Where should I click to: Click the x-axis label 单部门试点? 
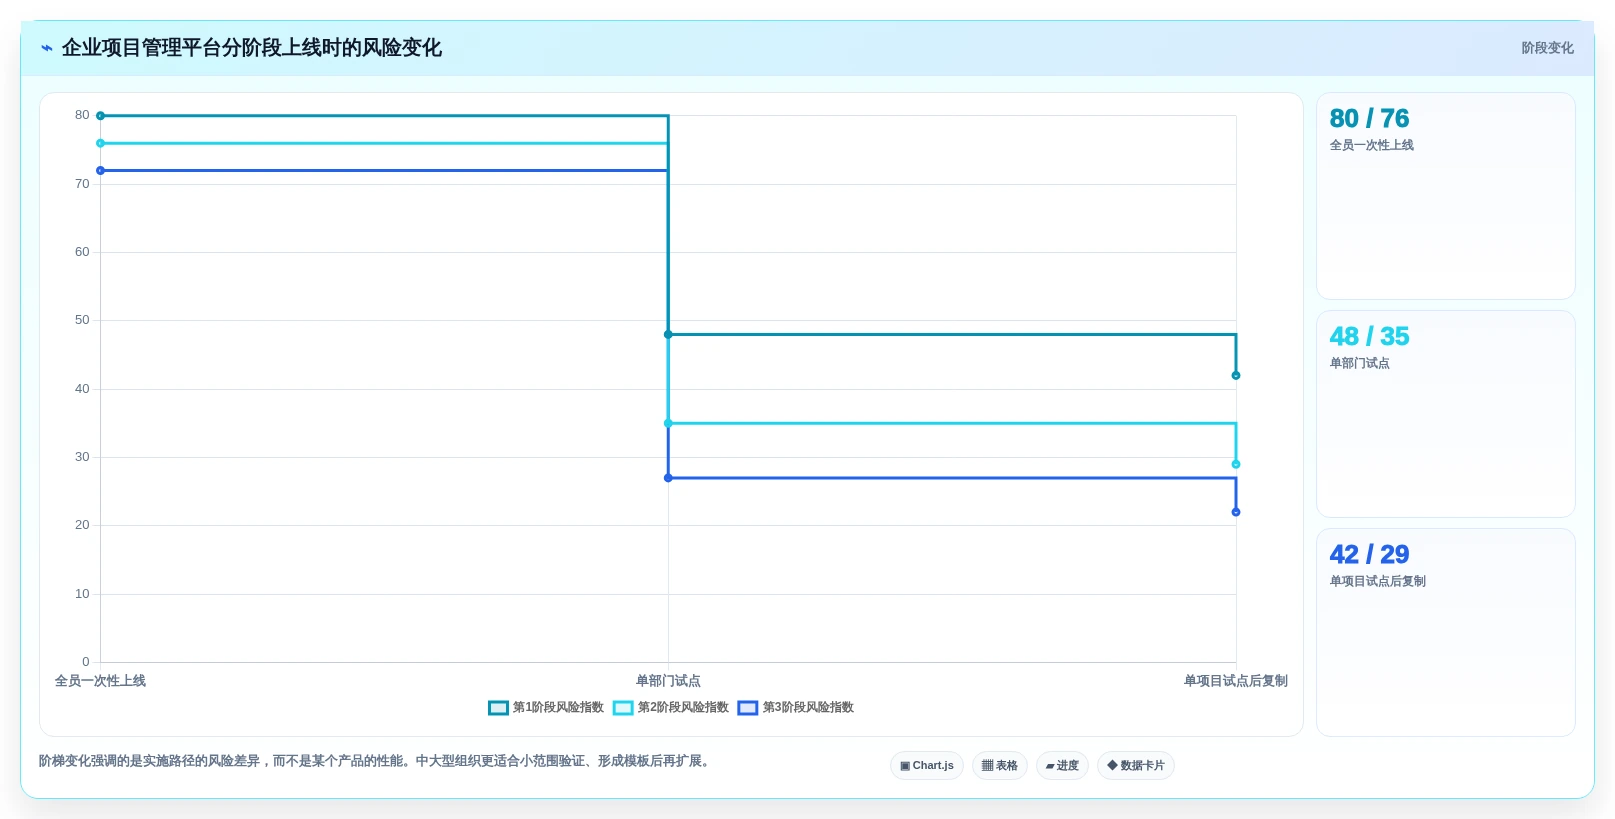(x=668, y=681)
